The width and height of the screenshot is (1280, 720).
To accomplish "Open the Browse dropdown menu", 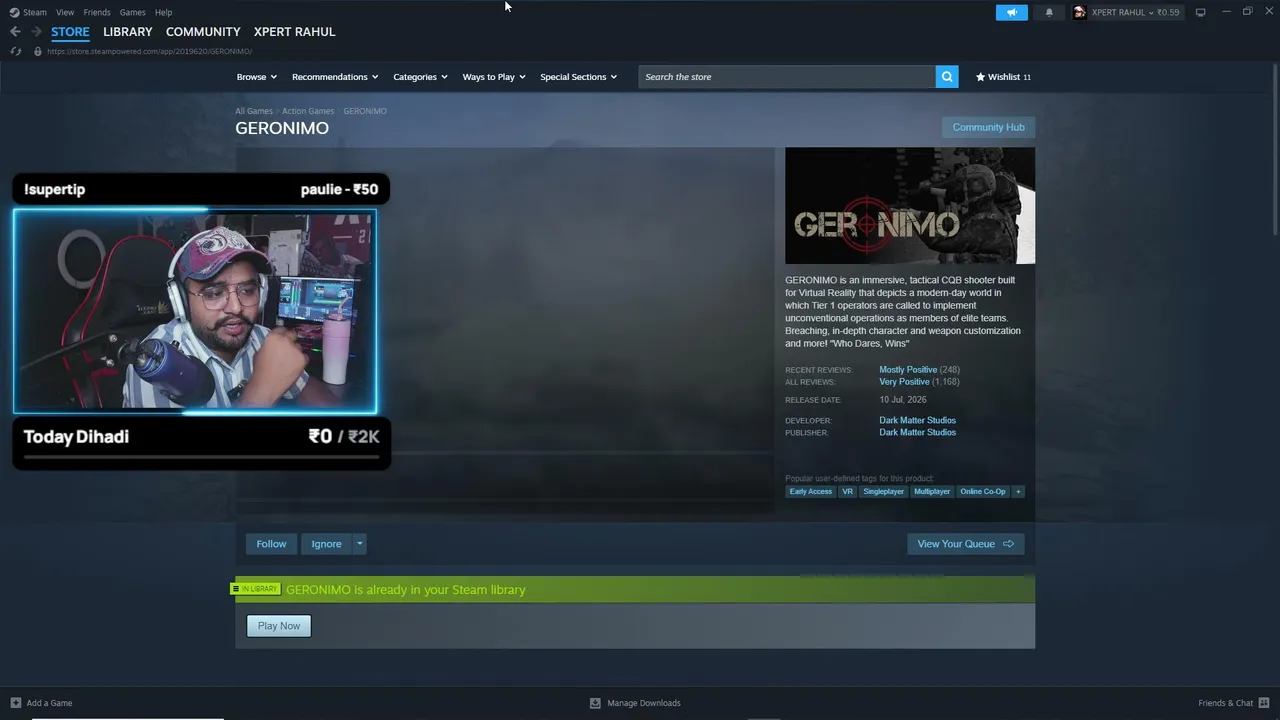I will (257, 77).
